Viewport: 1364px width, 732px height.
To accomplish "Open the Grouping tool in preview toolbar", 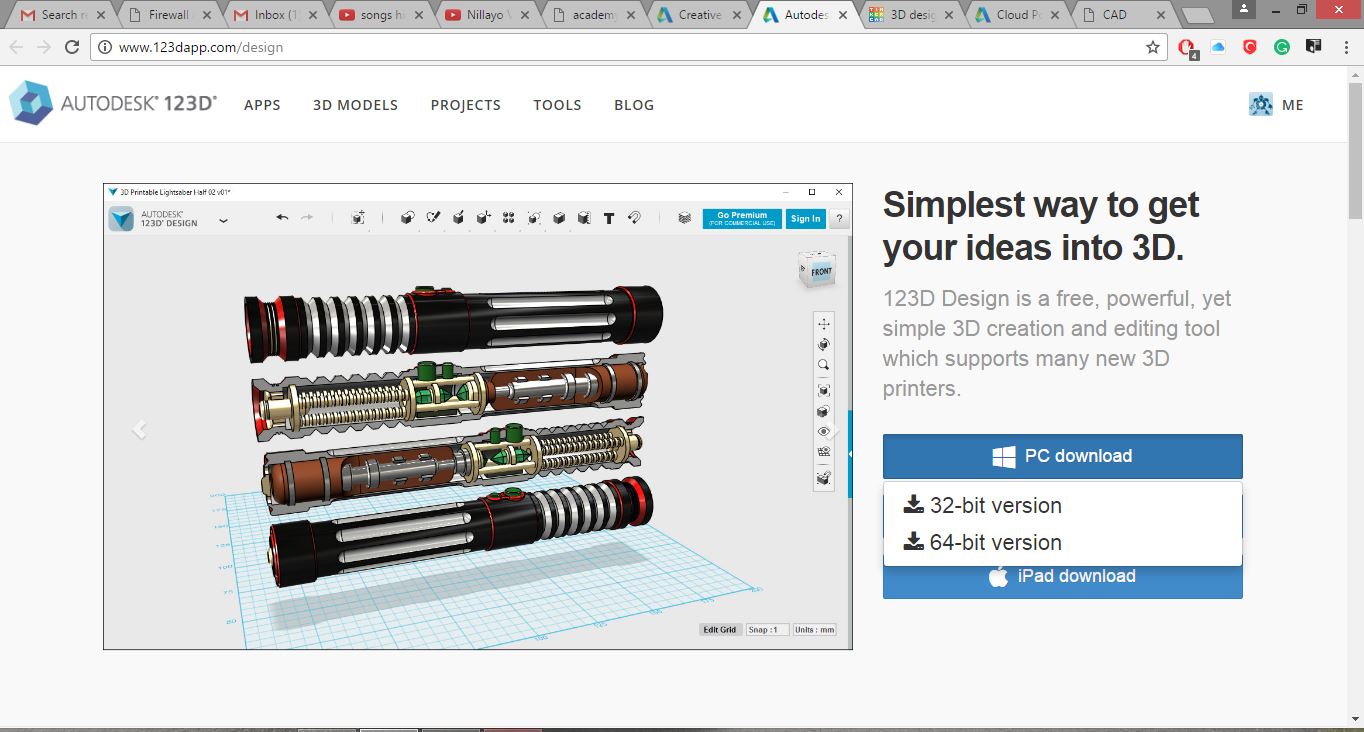I will coord(534,218).
